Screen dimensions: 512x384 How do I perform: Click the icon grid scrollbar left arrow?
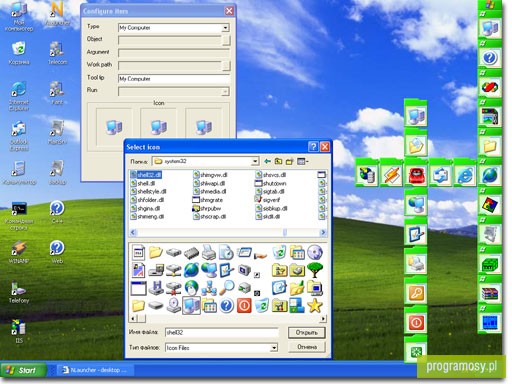pyautogui.click(x=133, y=319)
